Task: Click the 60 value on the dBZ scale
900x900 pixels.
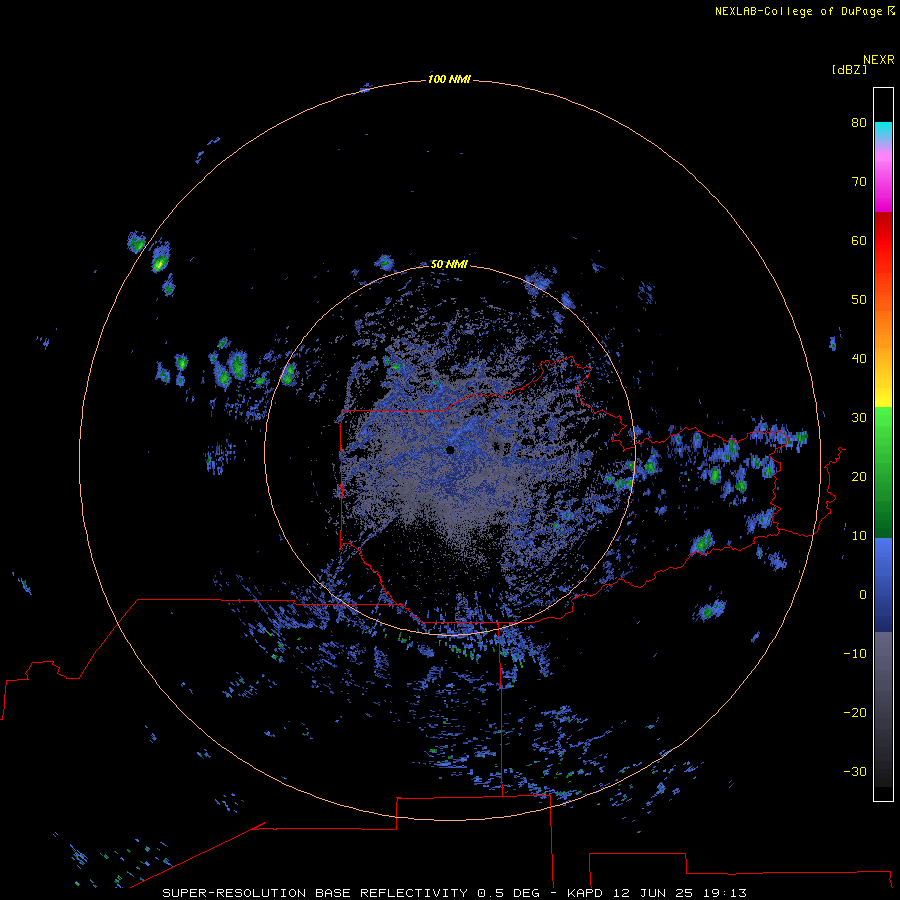Action: point(859,241)
